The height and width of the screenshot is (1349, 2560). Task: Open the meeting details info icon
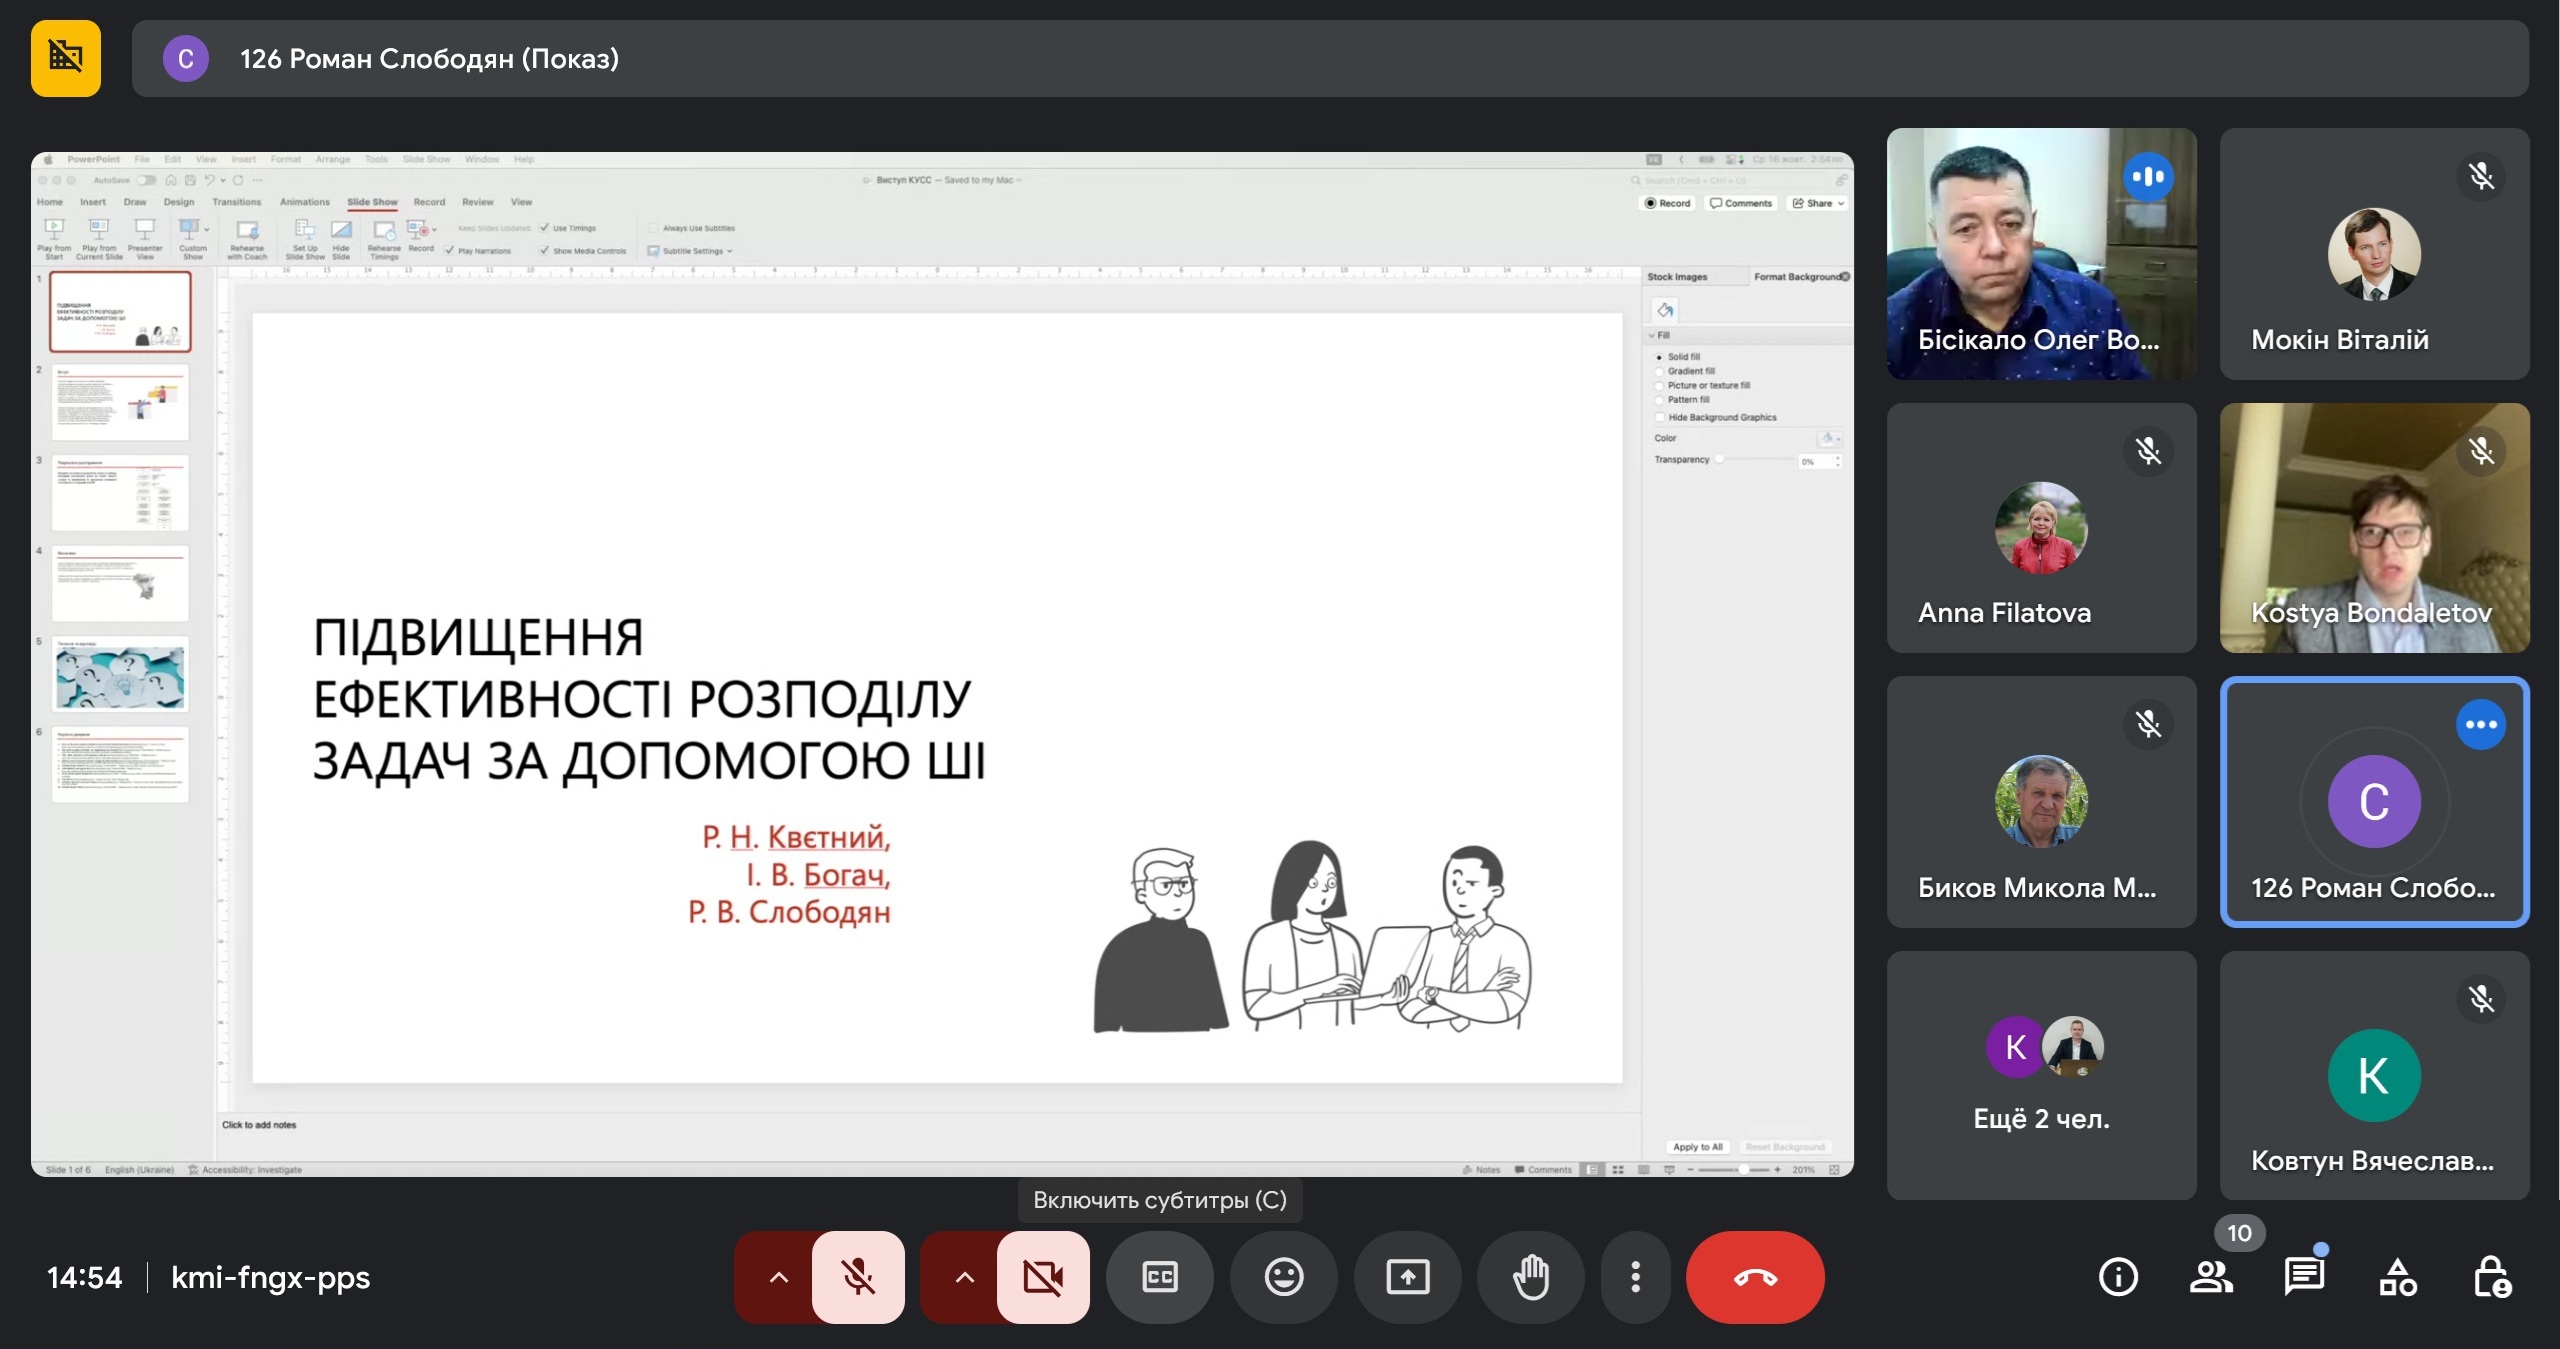click(x=2118, y=1277)
